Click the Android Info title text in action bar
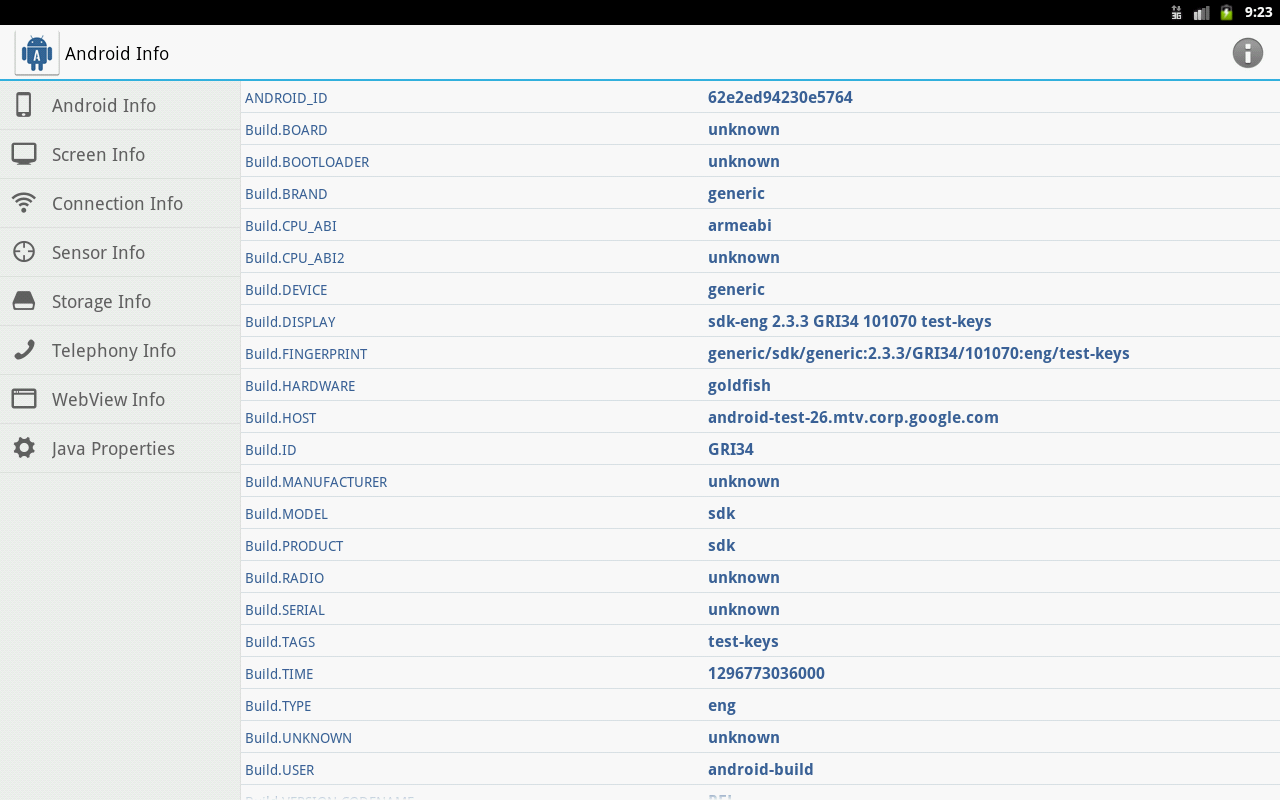This screenshot has height=800, width=1280. coord(117,53)
